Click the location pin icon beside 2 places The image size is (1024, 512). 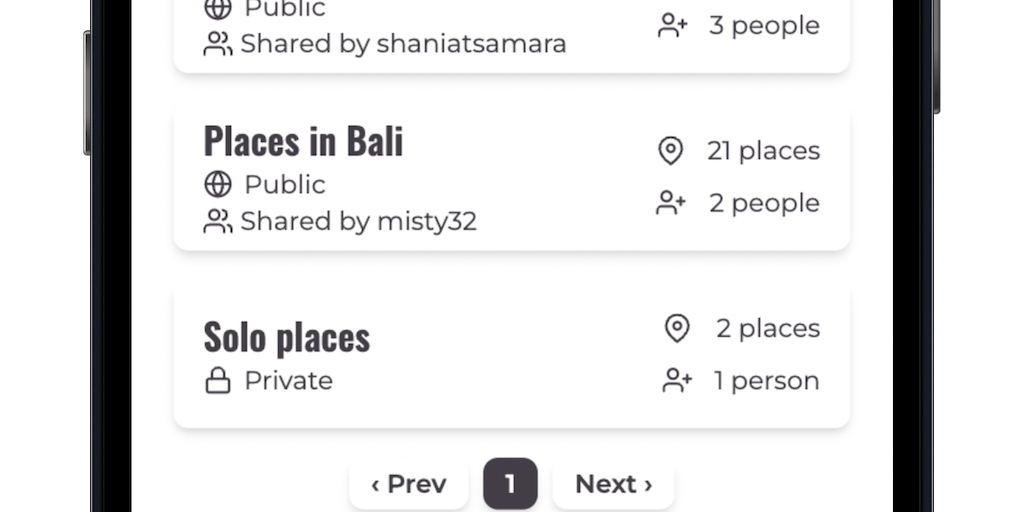tap(678, 328)
